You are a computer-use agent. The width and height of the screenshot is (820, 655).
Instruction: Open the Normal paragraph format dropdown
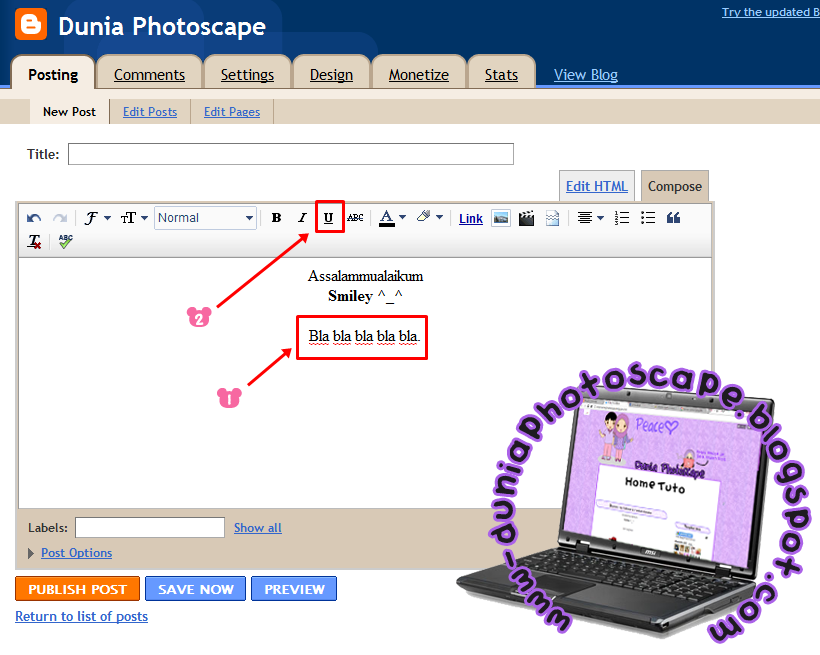pos(206,218)
